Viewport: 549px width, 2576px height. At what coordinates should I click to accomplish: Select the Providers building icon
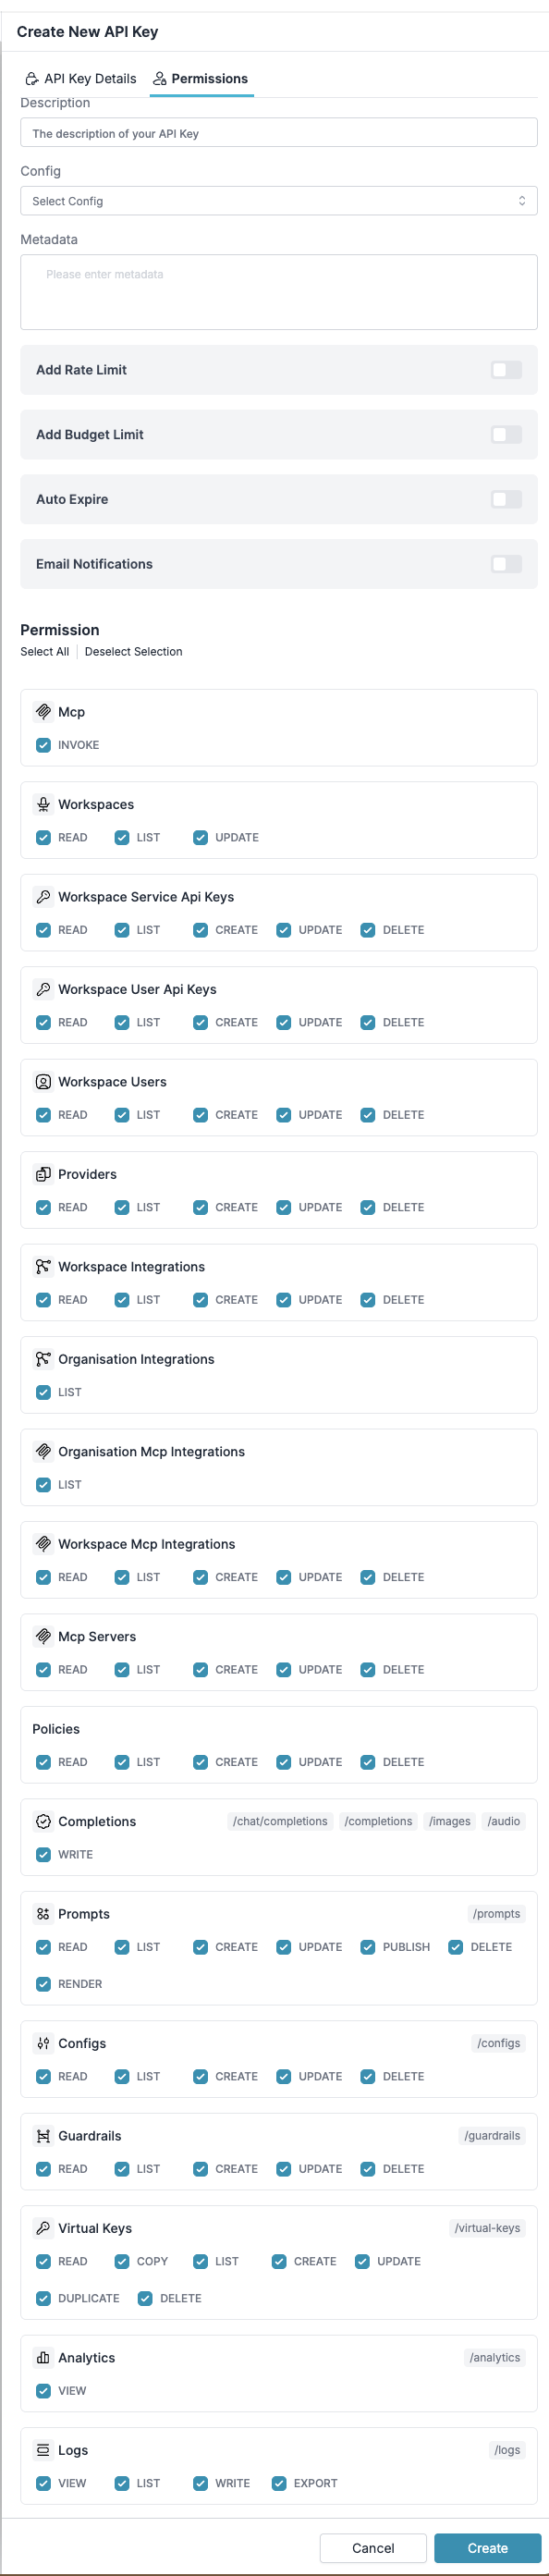pyautogui.click(x=44, y=1174)
